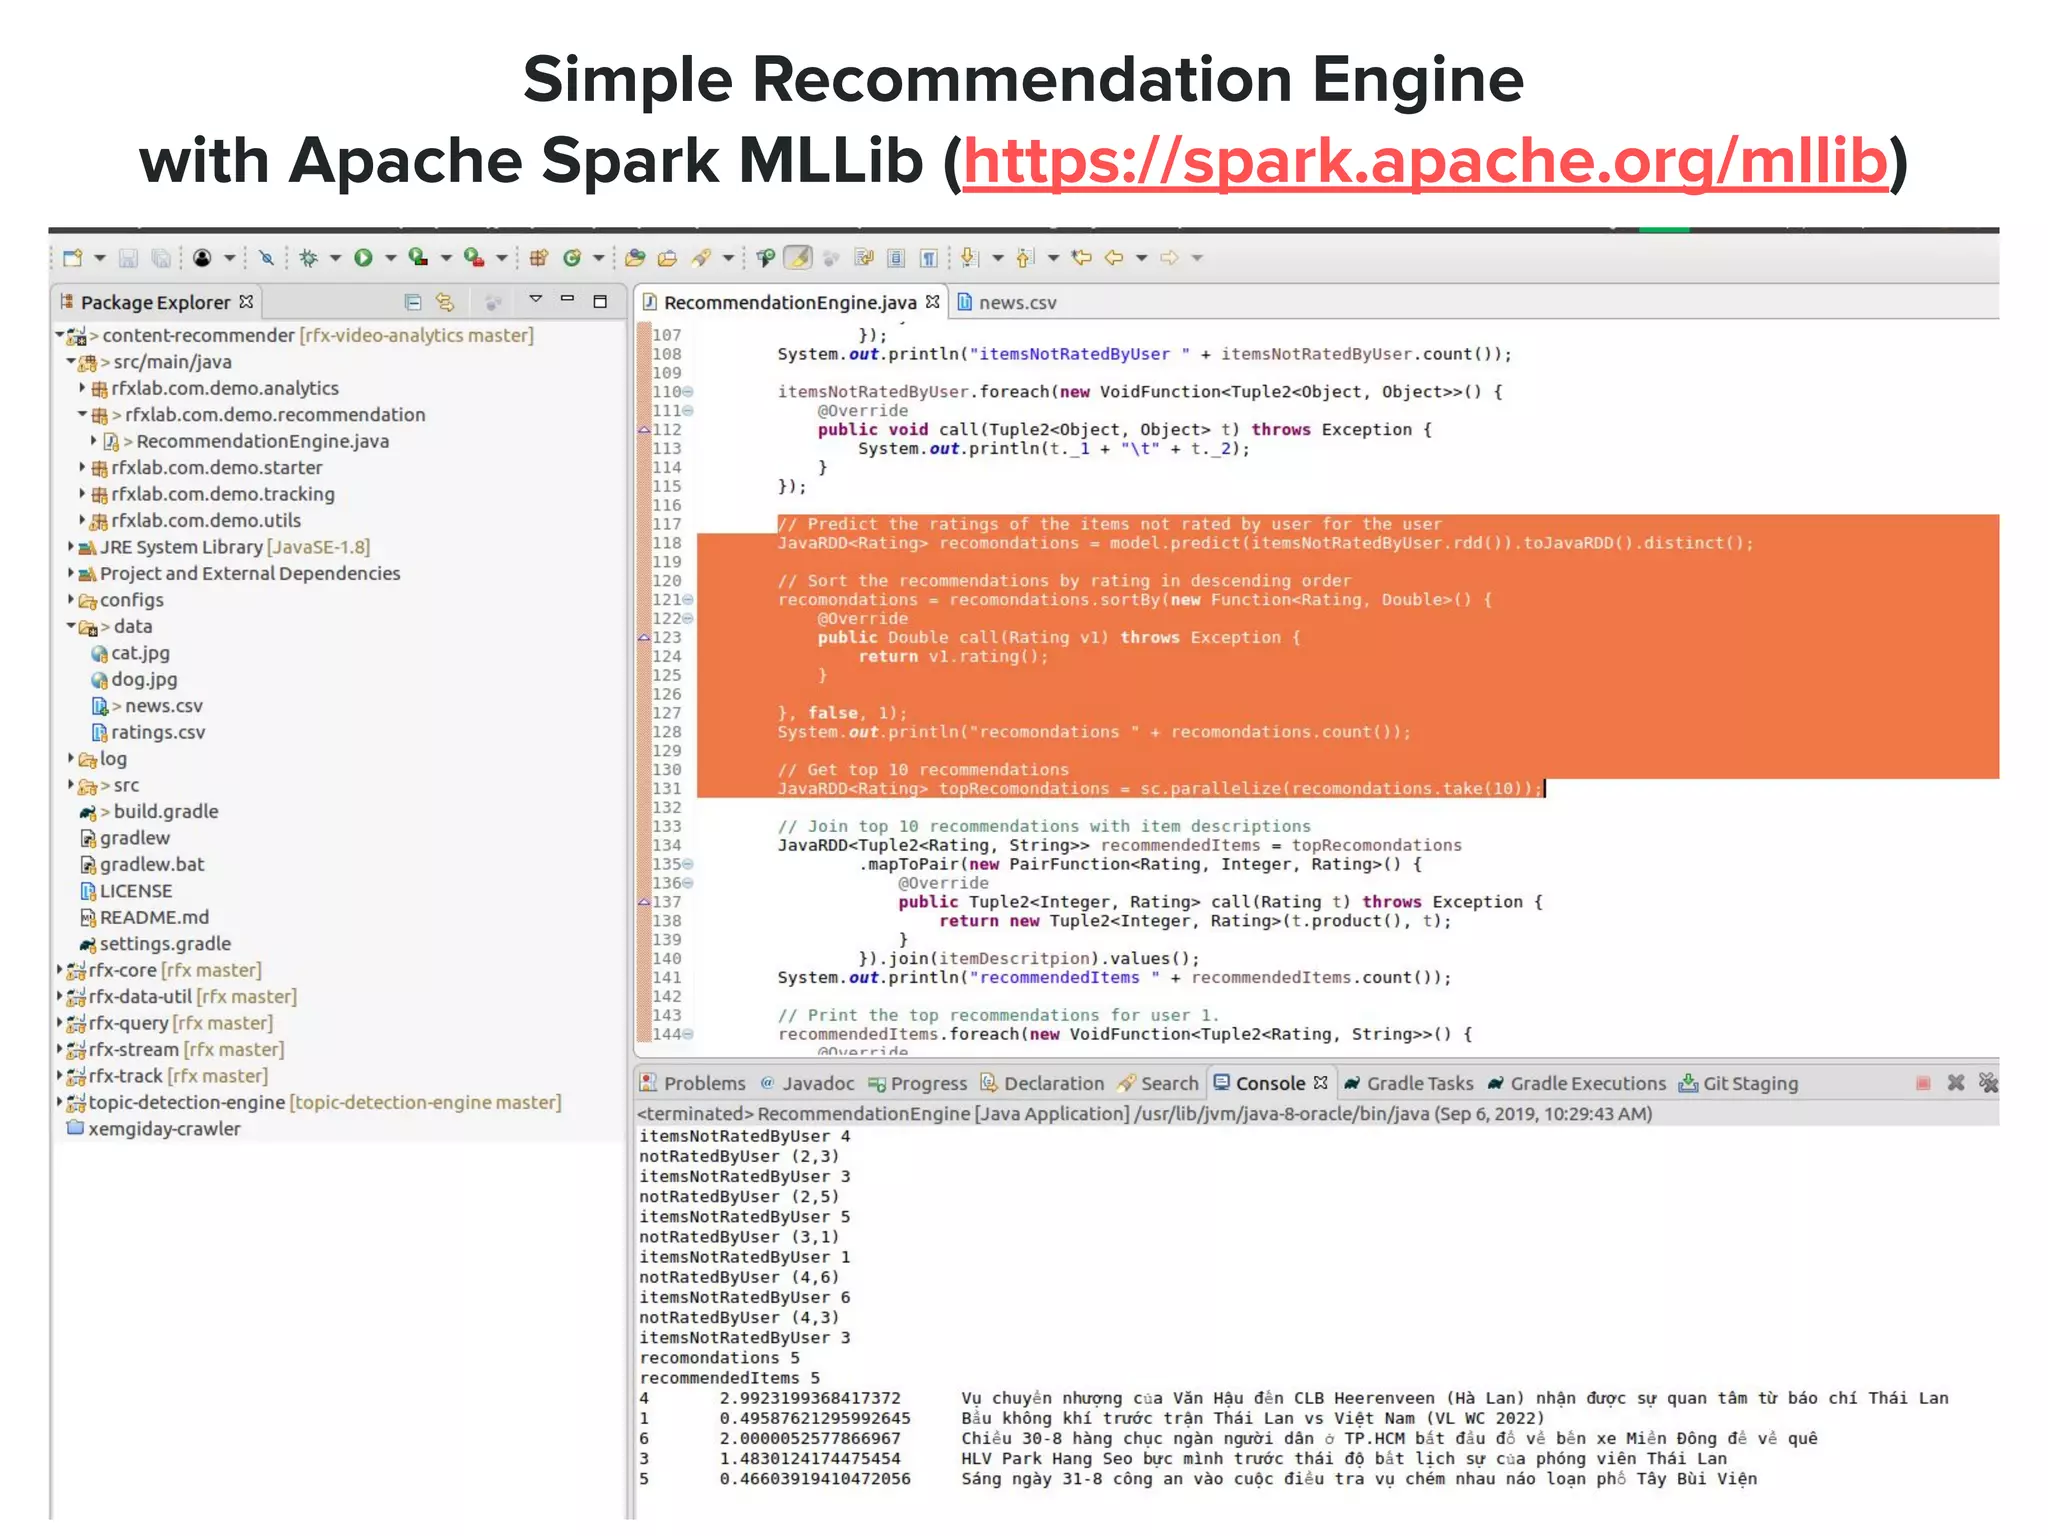Viewport: 2048px width, 1536px height.
Task: Toggle Skip All Breakpoints button
Action: [265, 258]
